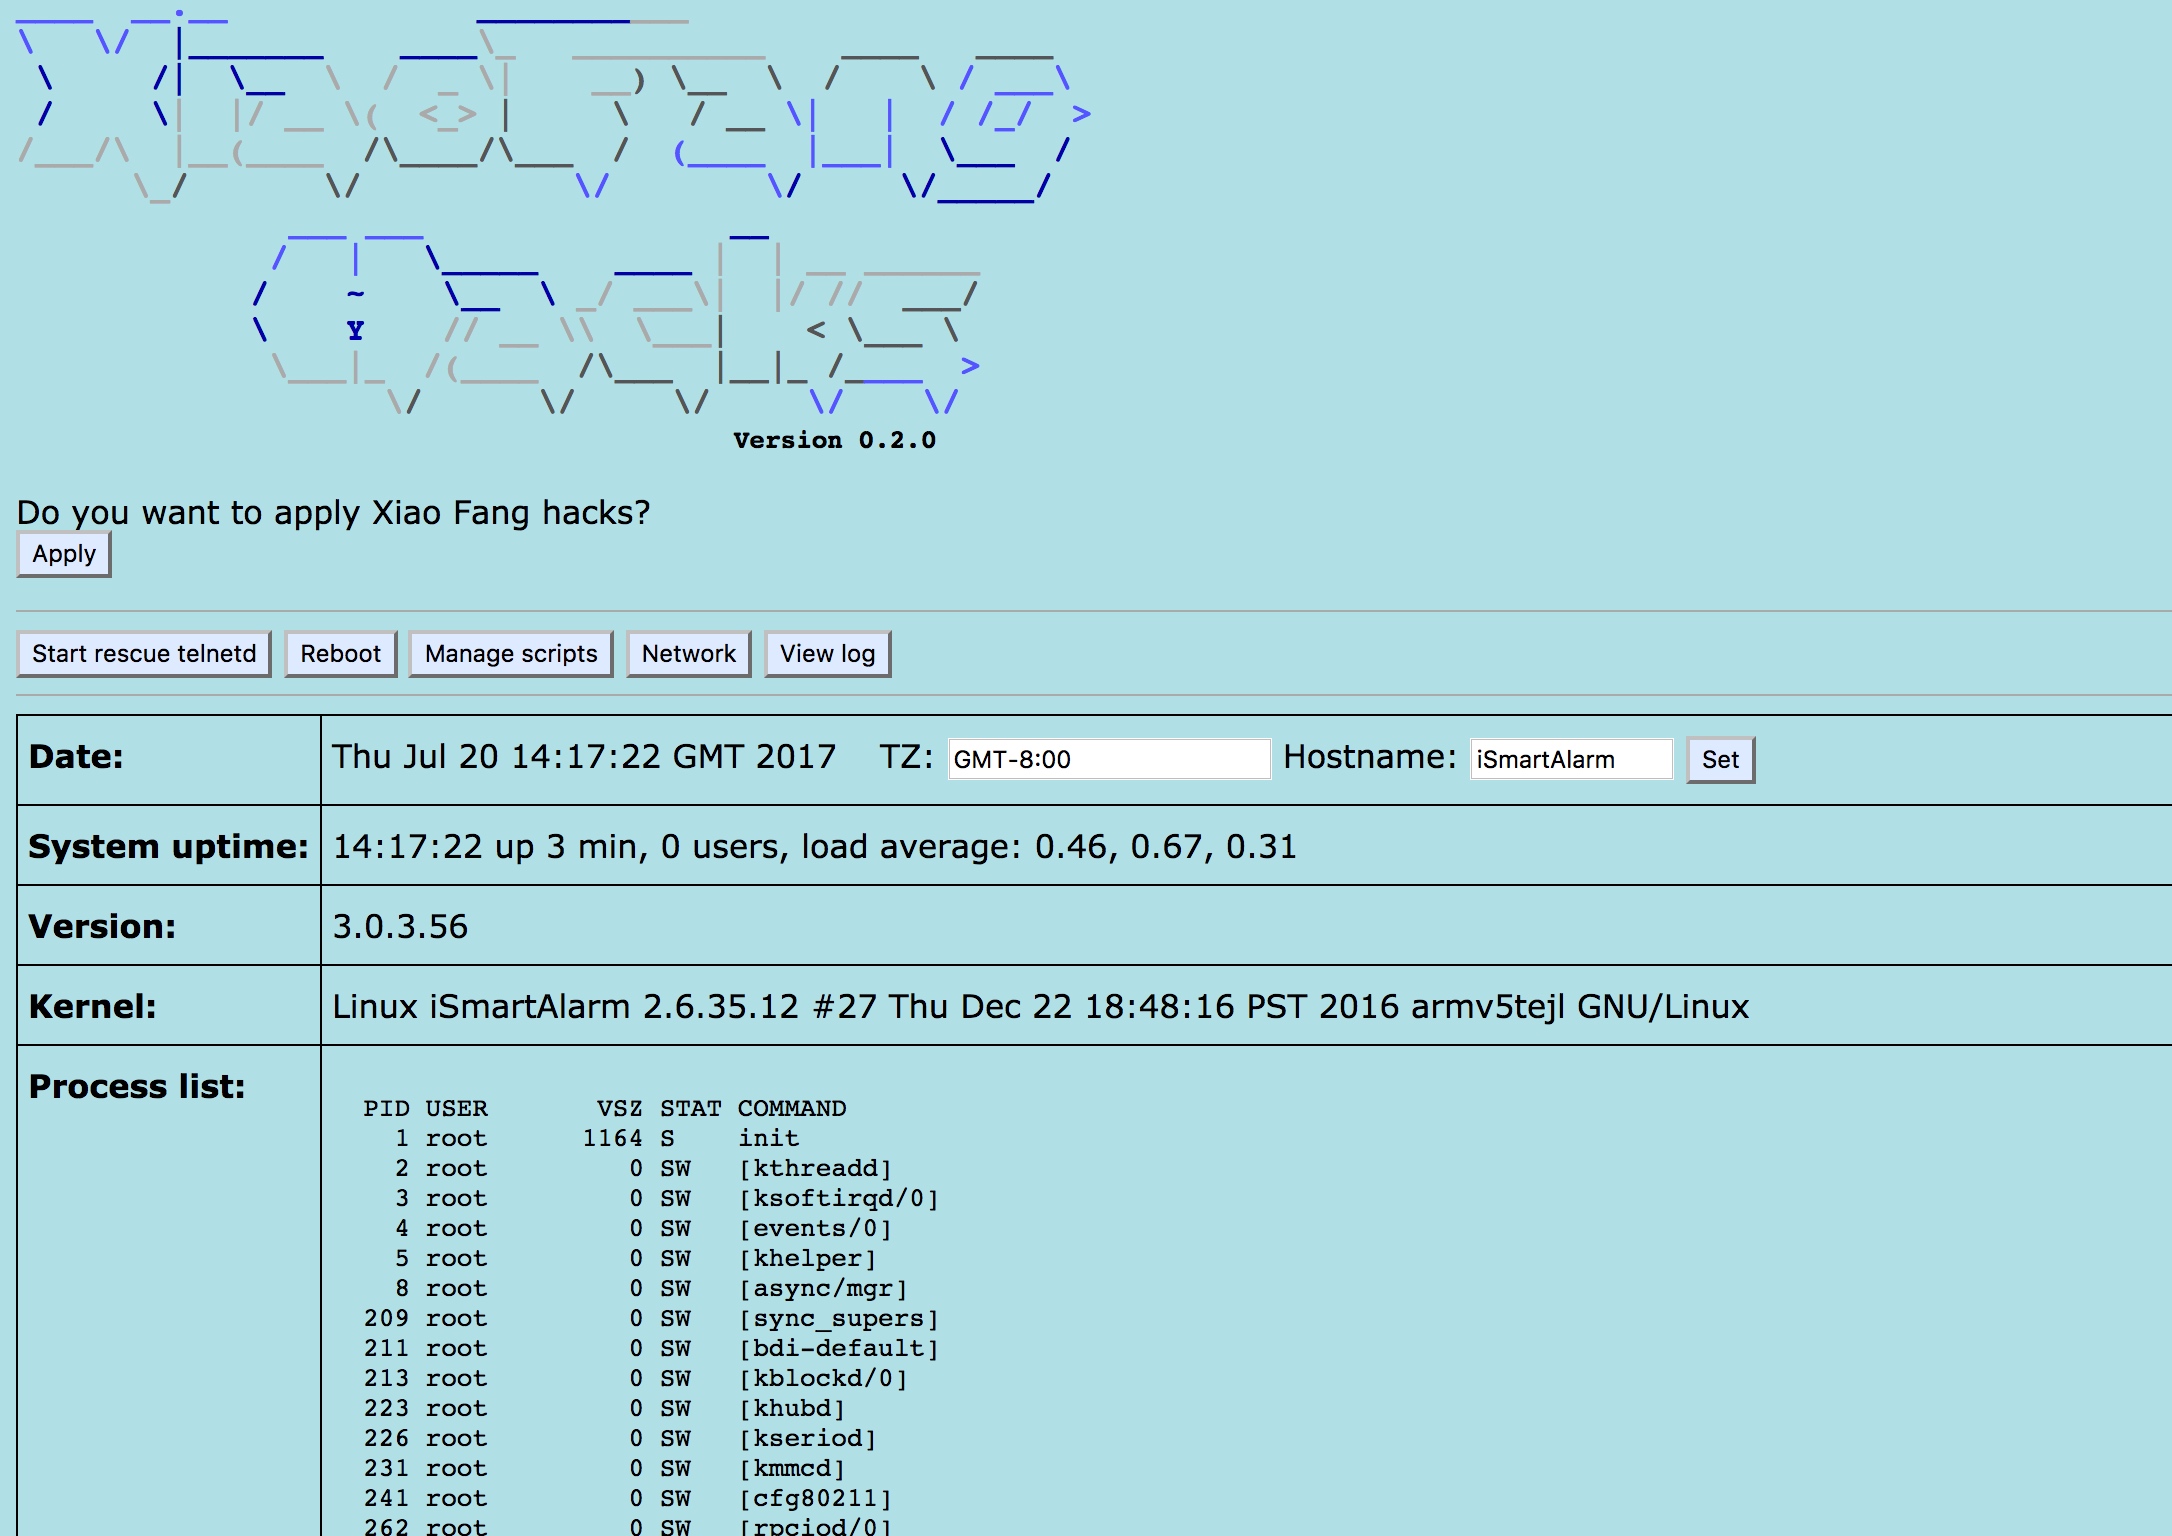
Task: Click the COMMAND column header in process list
Action: (792, 1109)
